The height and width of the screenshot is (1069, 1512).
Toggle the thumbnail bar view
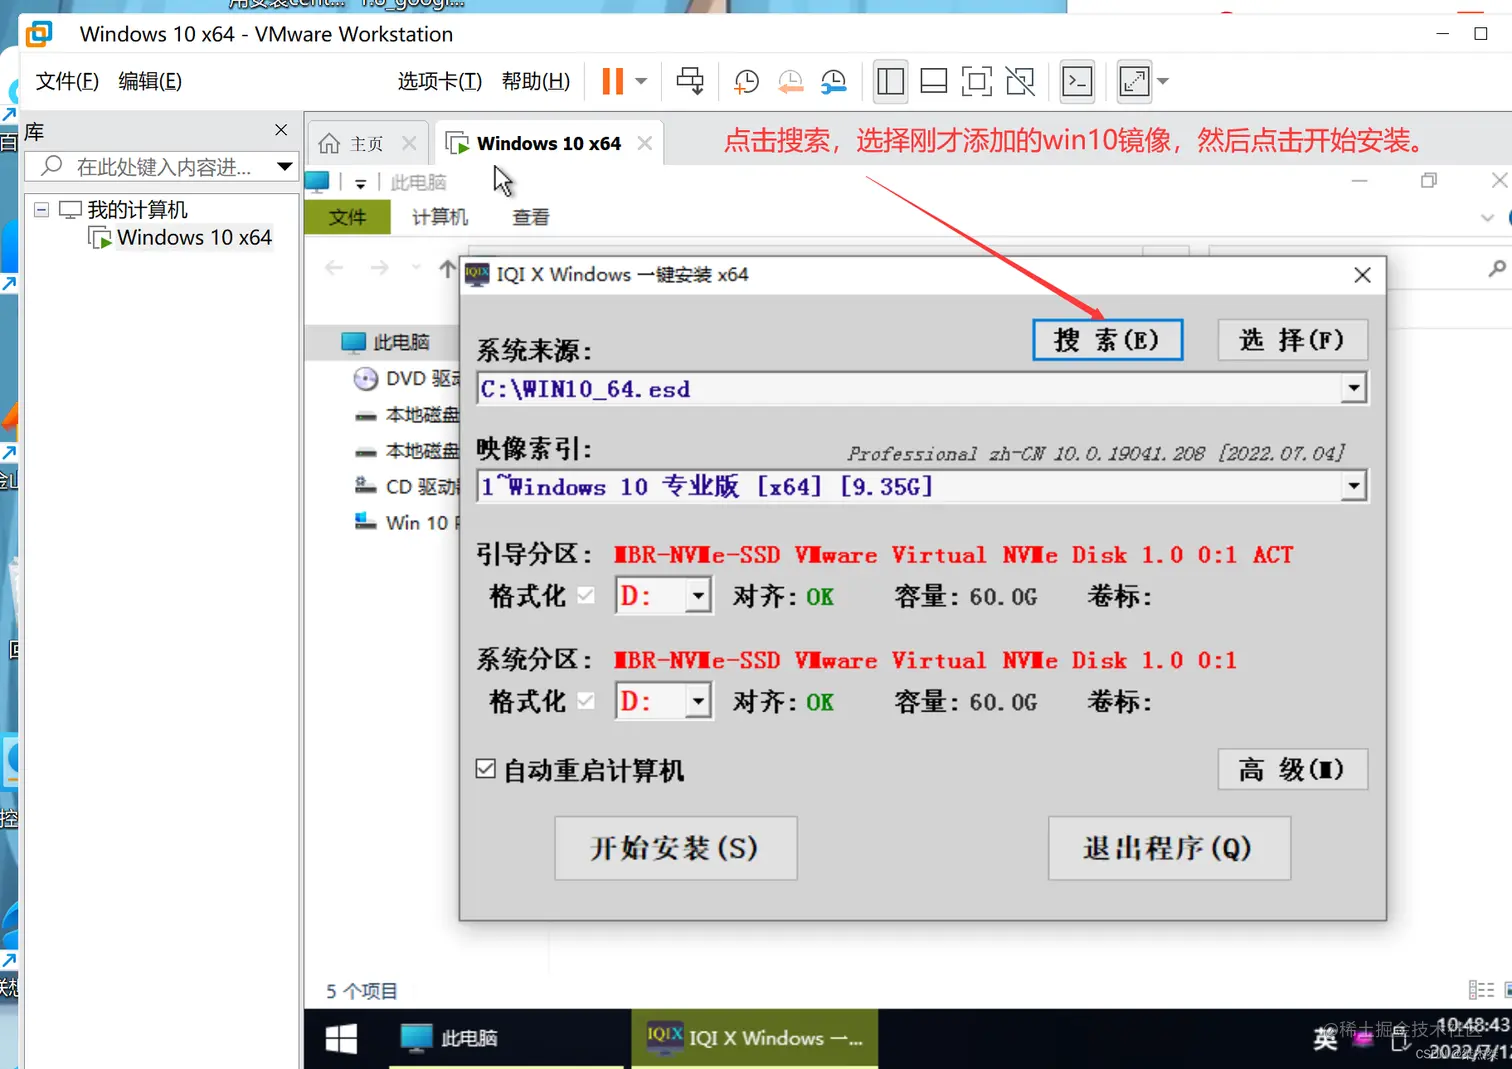pyautogui.click(x=933, y=81)
